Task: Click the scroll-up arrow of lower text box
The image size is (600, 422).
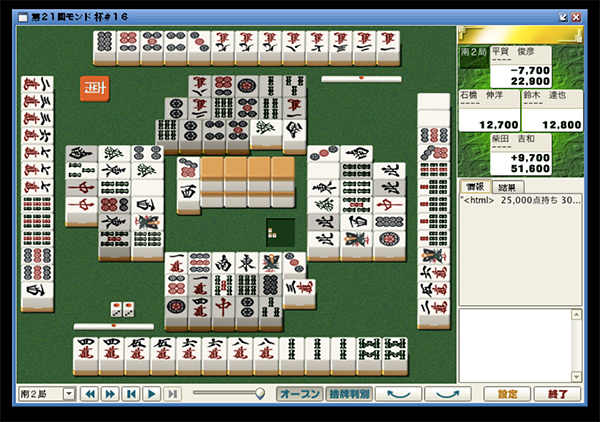Action: (576, 315)
